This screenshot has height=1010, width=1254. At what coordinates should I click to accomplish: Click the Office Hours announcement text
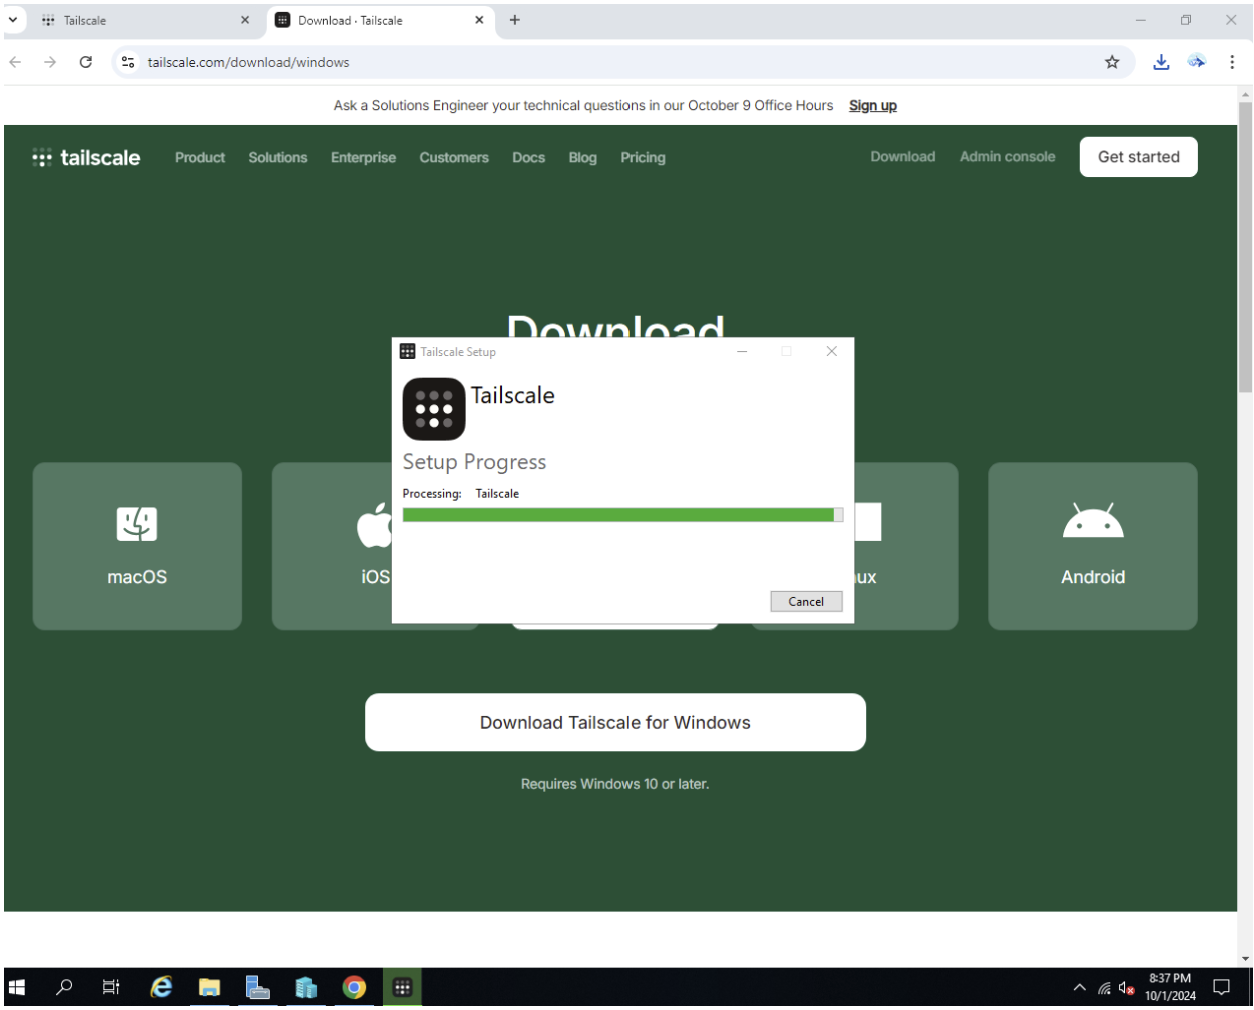pos(583,105)
